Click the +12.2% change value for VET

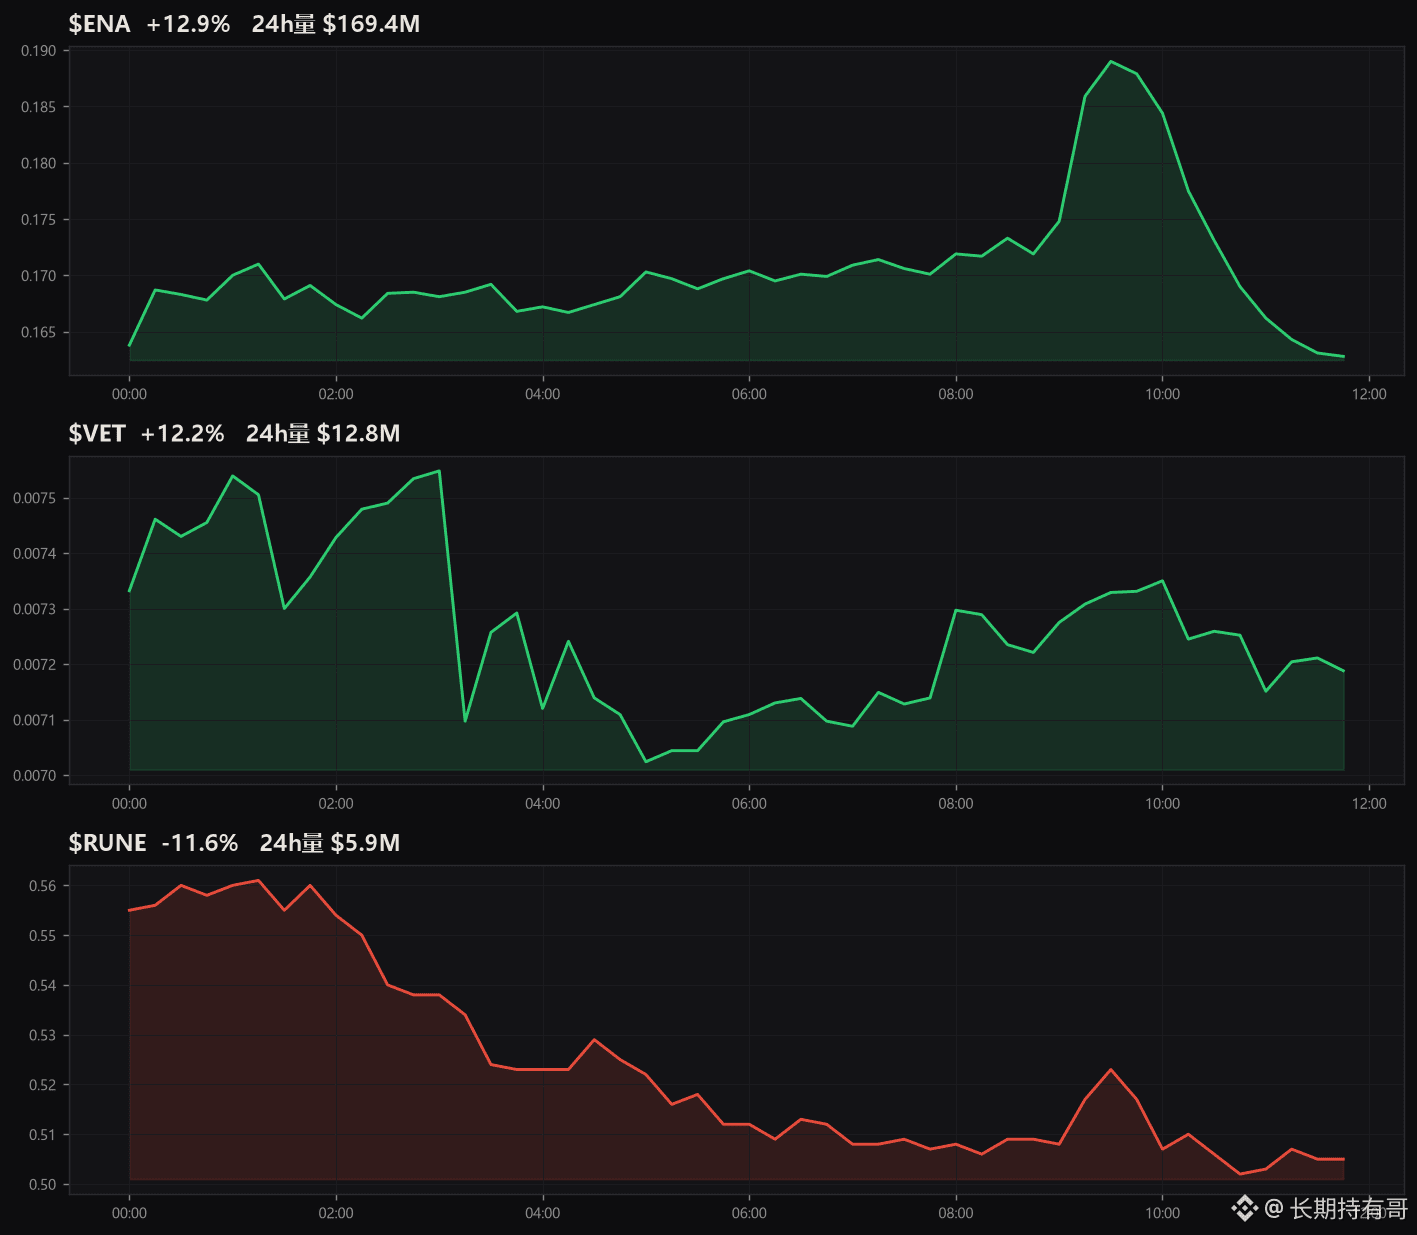[182, 433]
